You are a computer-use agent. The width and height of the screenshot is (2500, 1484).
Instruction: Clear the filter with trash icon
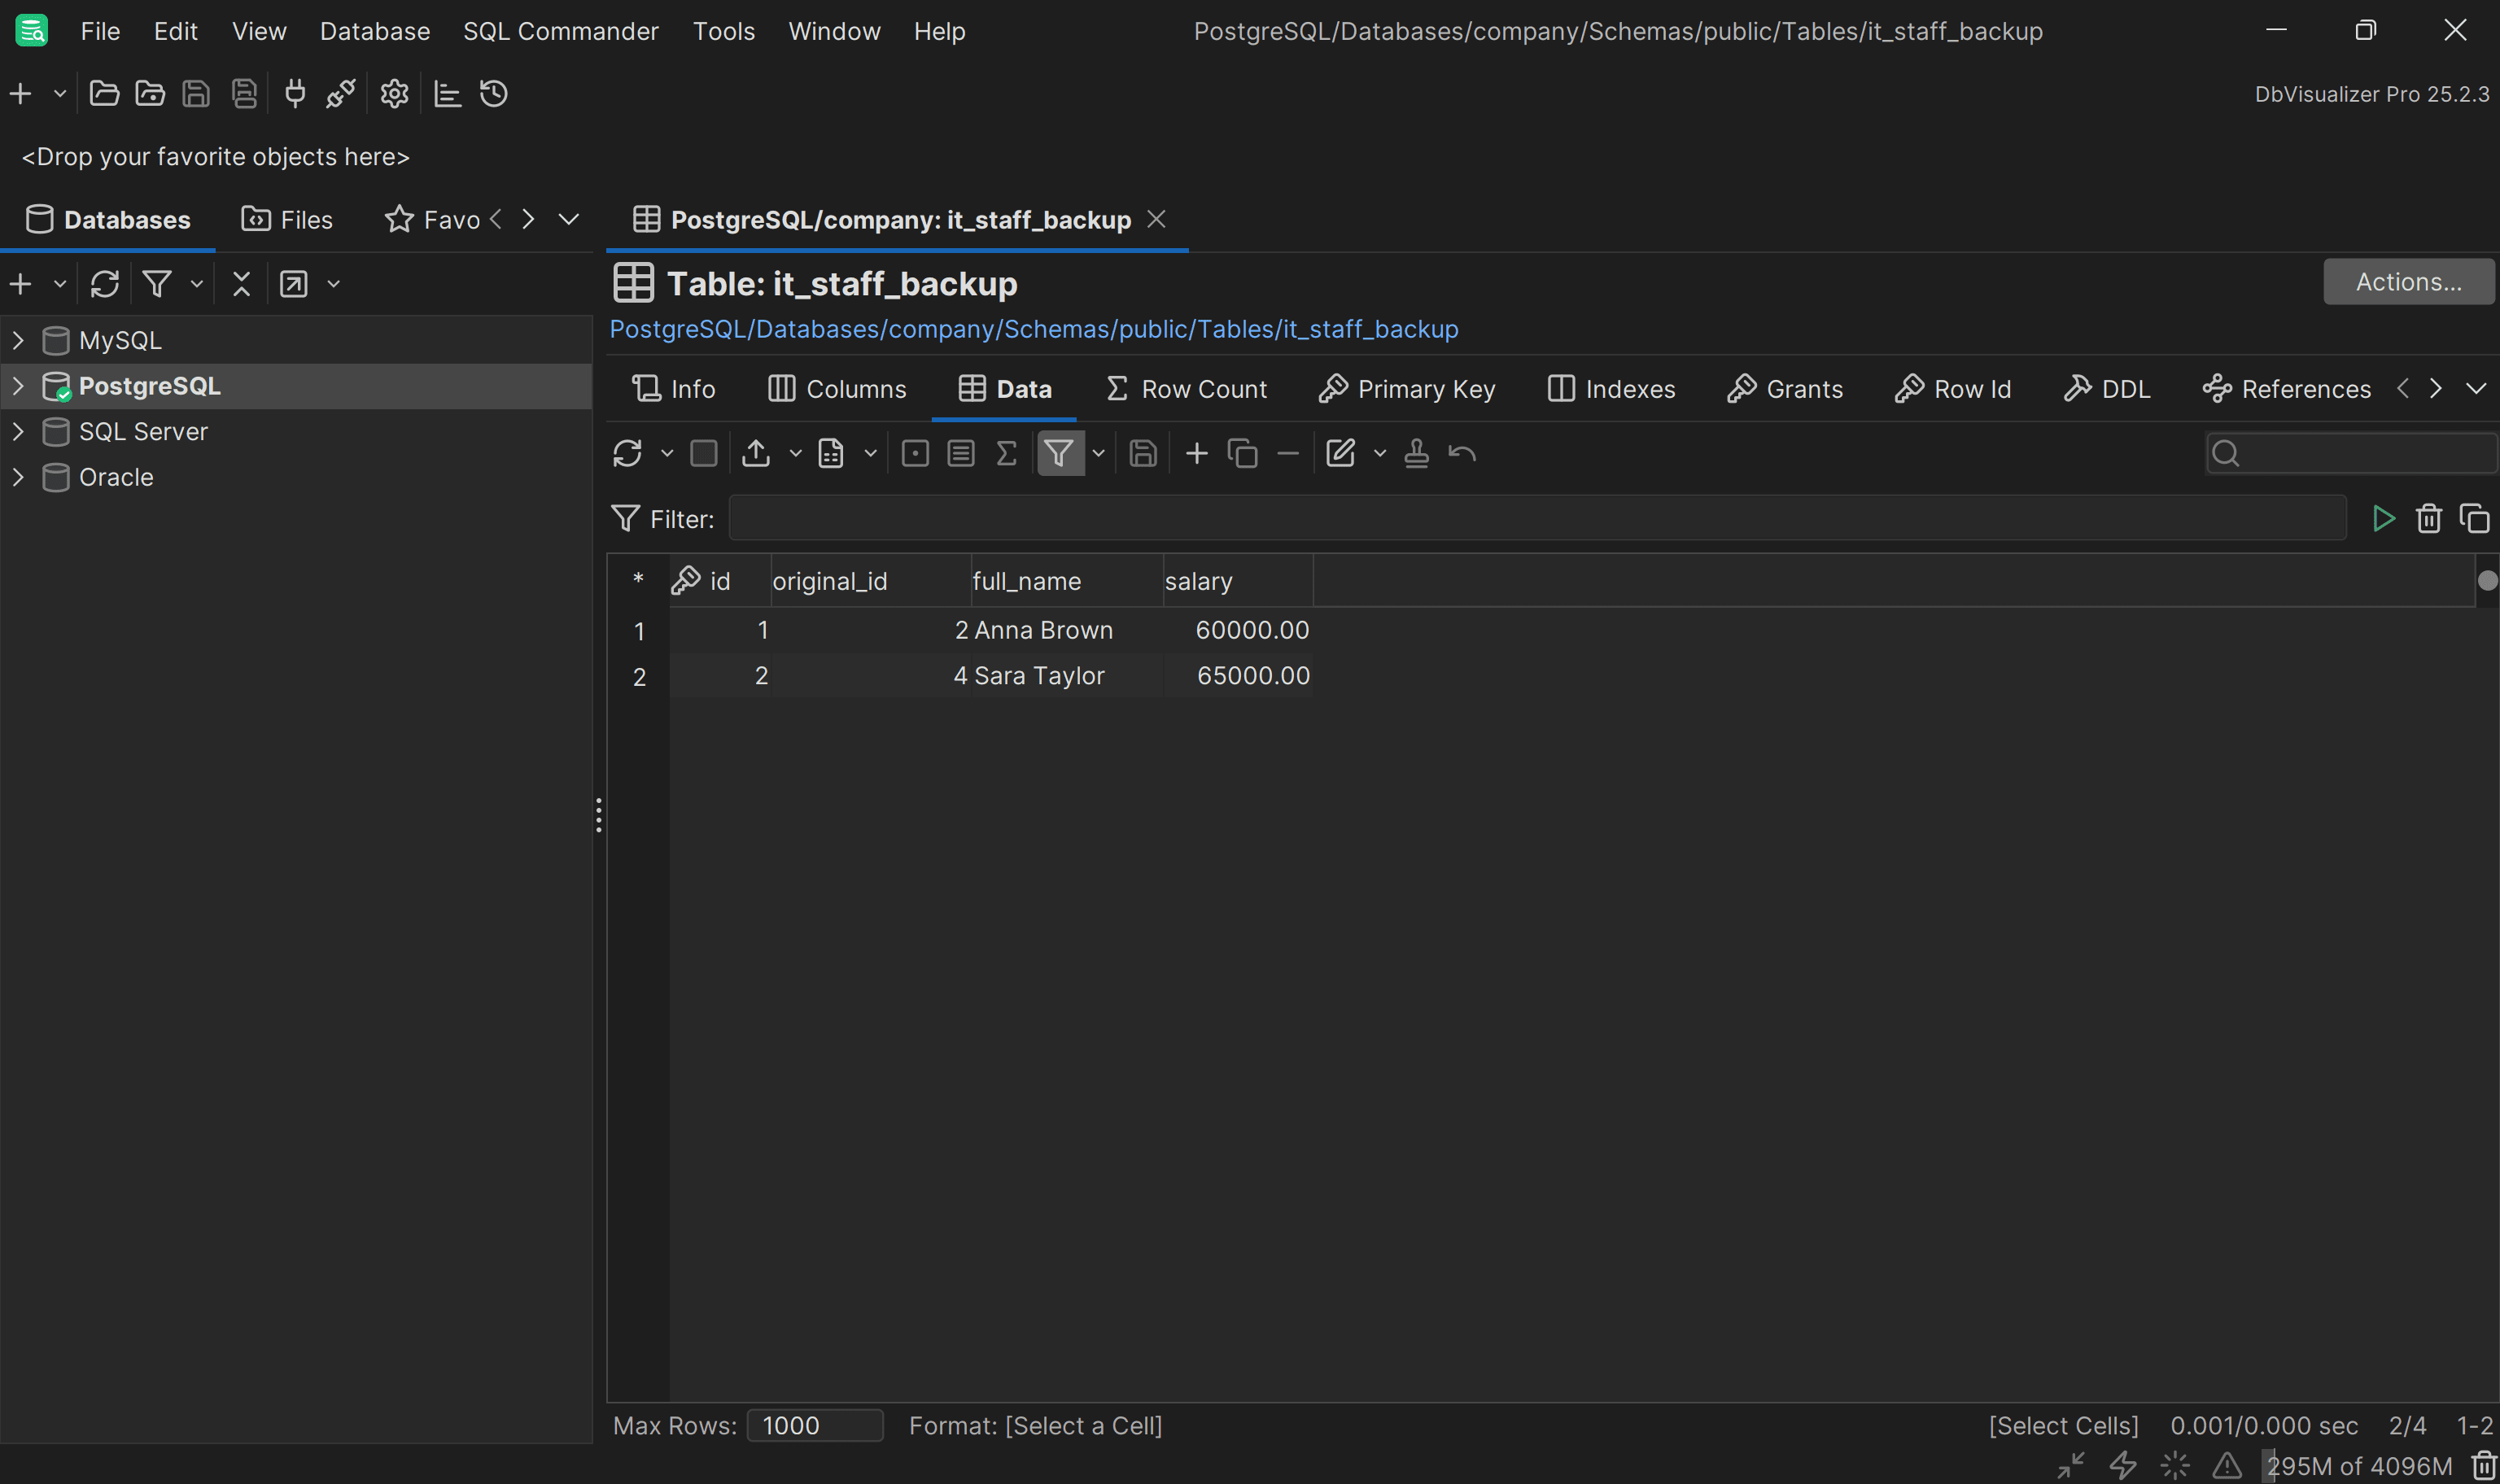click(2429, 519)
